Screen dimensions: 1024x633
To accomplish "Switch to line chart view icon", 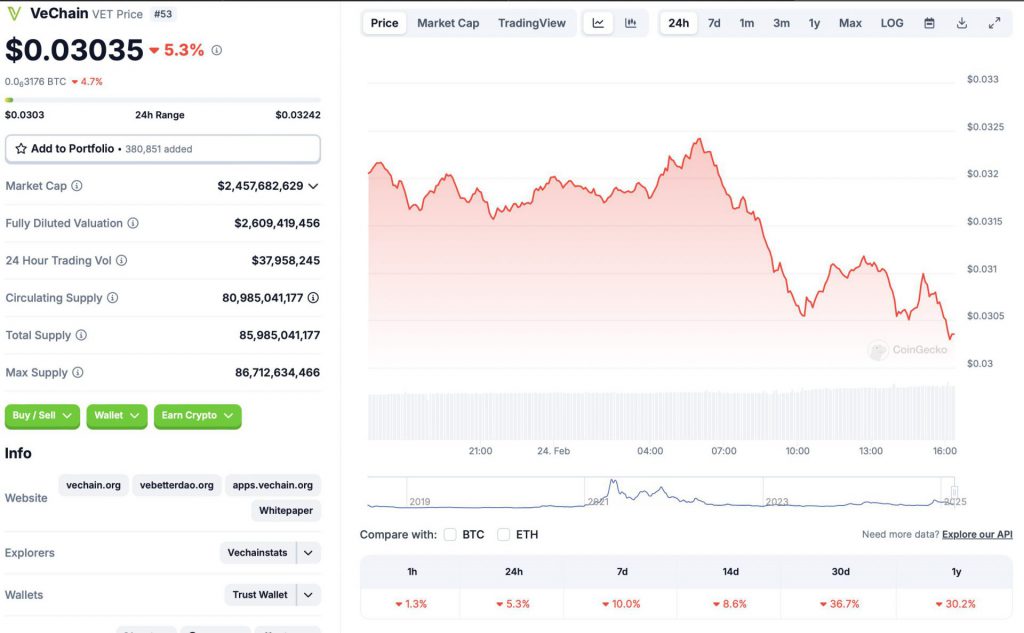I will [598, 23].
